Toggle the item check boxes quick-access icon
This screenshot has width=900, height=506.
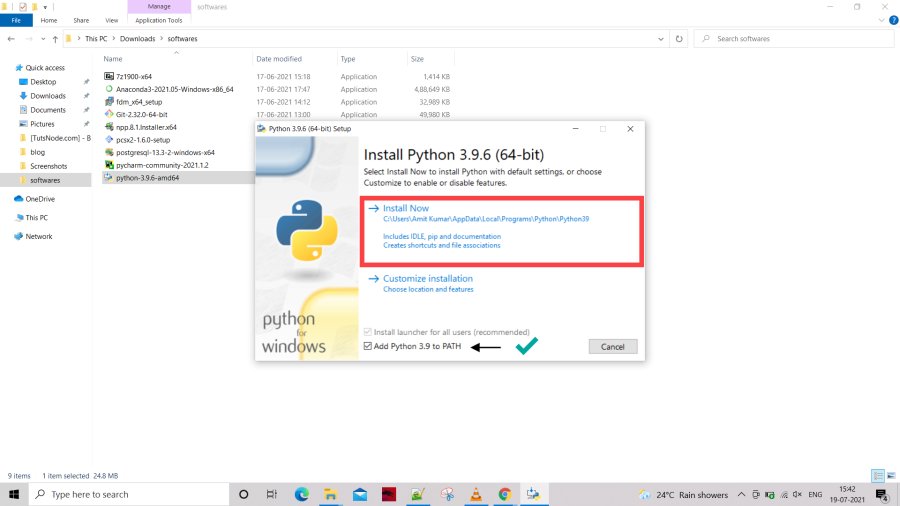(22, 7)
